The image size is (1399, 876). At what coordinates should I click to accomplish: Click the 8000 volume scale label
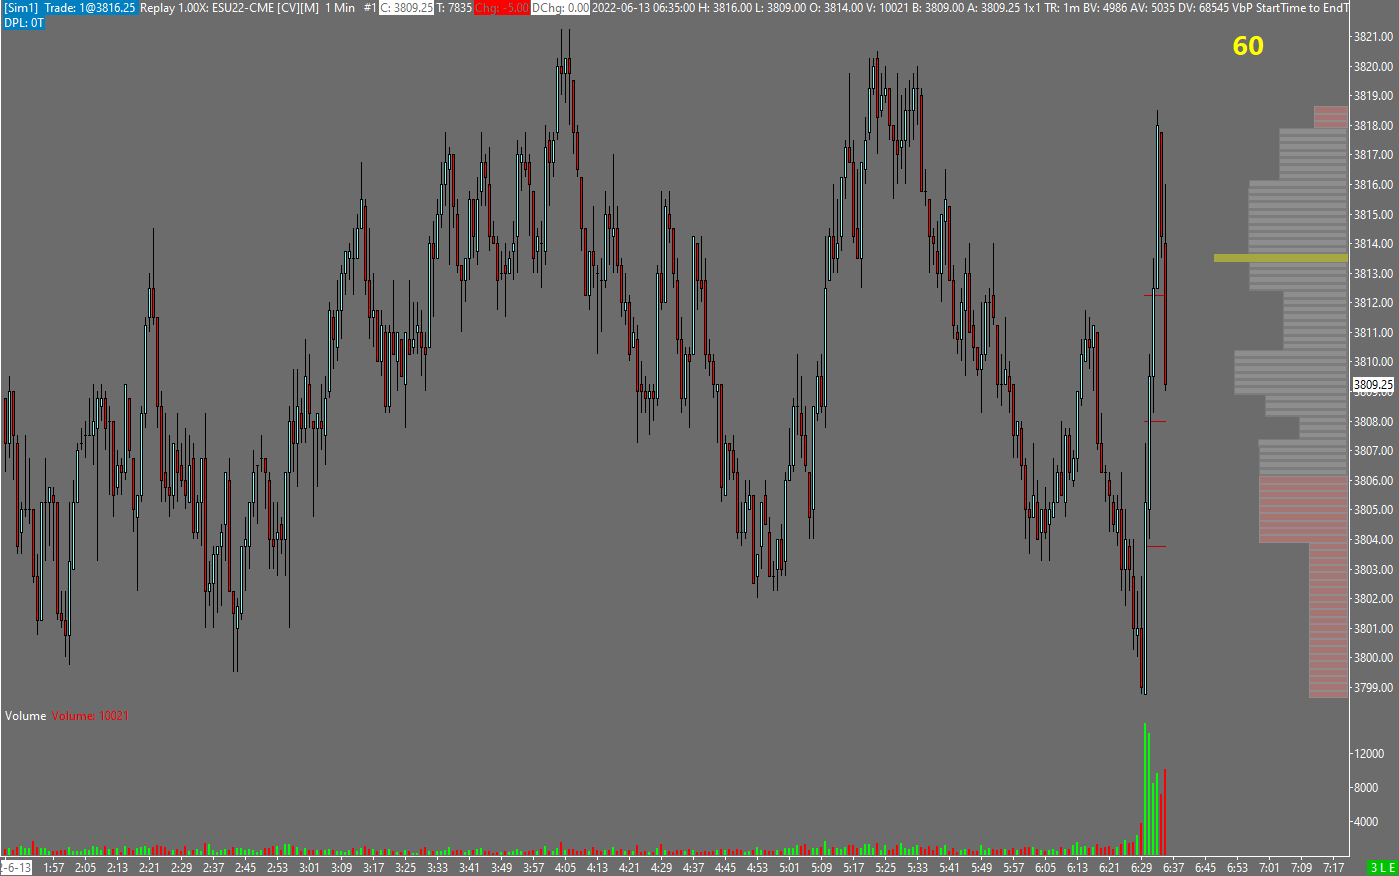click(x=1366, y=788)
